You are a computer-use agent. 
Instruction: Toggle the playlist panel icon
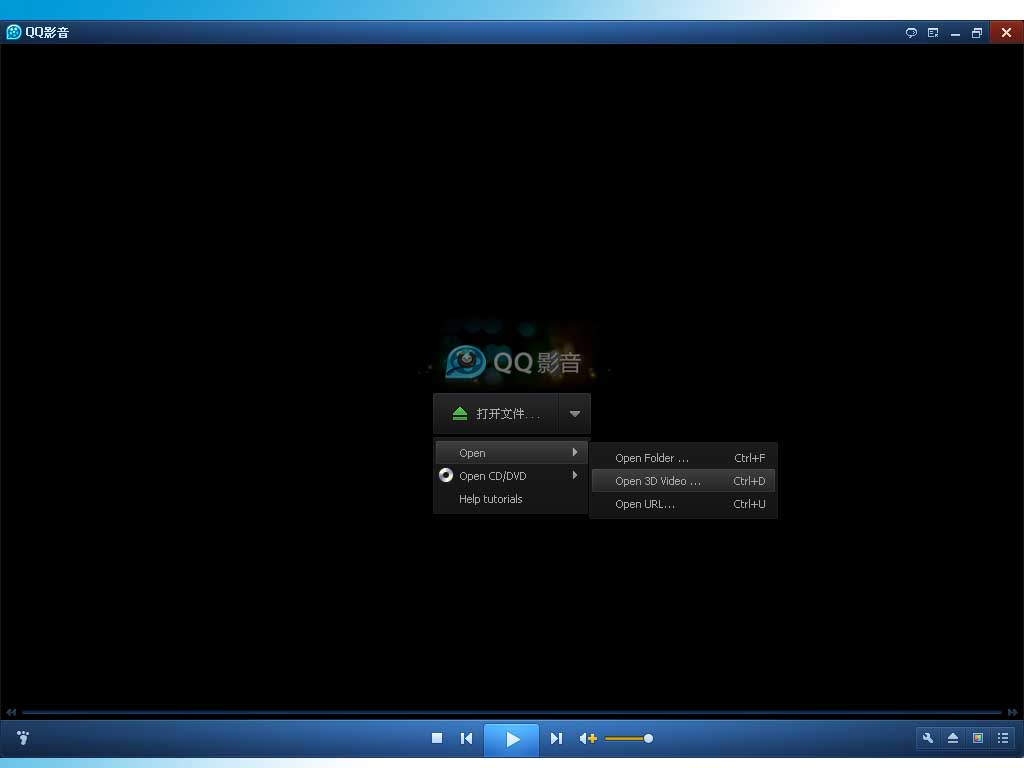[x=1003, y=738]
